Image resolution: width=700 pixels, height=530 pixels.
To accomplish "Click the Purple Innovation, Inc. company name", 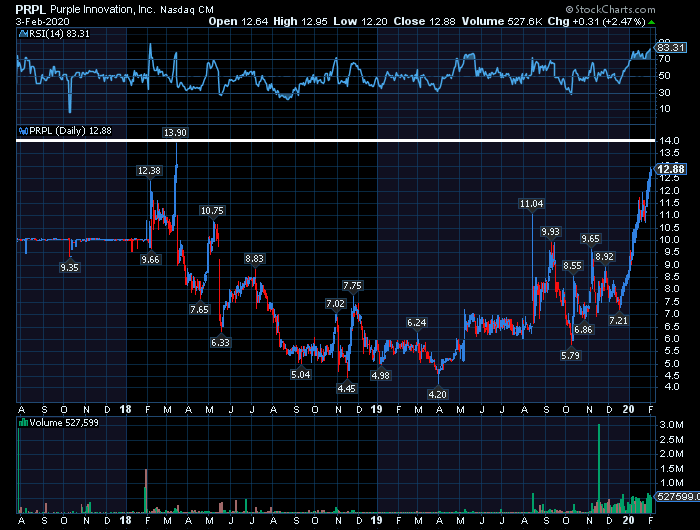I will pos(102,9).
